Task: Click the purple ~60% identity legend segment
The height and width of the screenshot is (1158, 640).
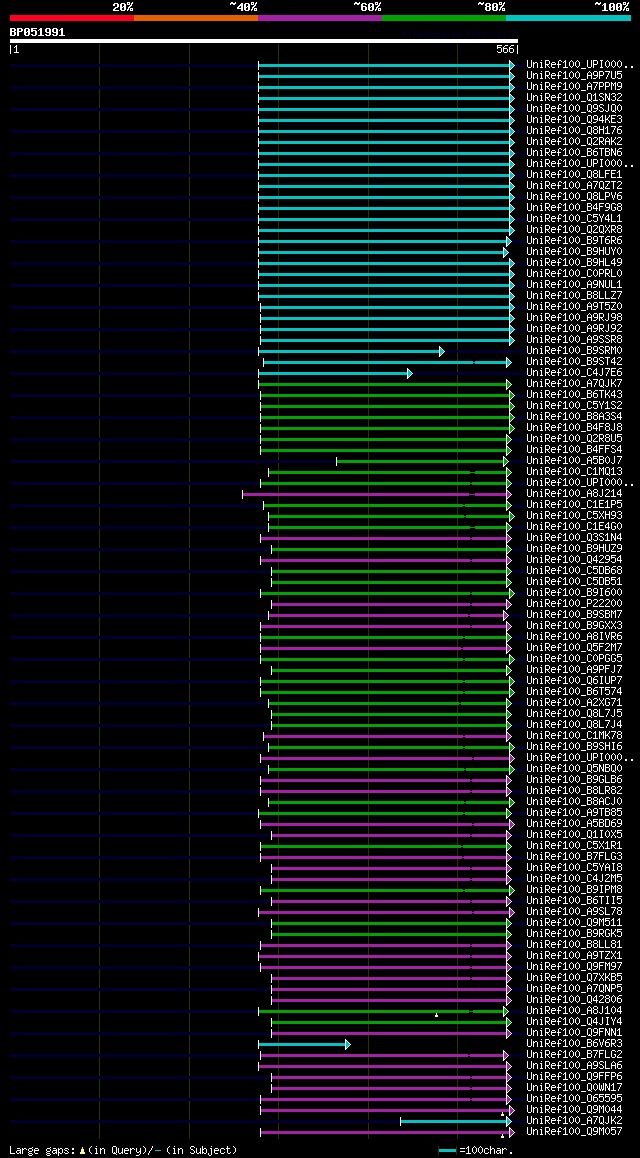Action: point(320,17)
